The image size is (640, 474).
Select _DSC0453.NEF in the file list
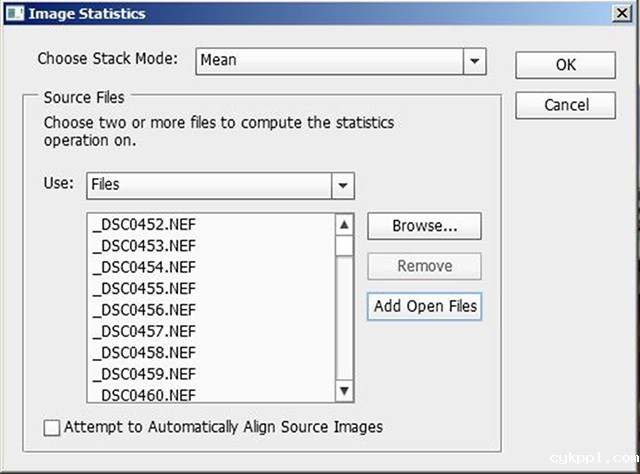pyautogui.click(x=142, y=245)
